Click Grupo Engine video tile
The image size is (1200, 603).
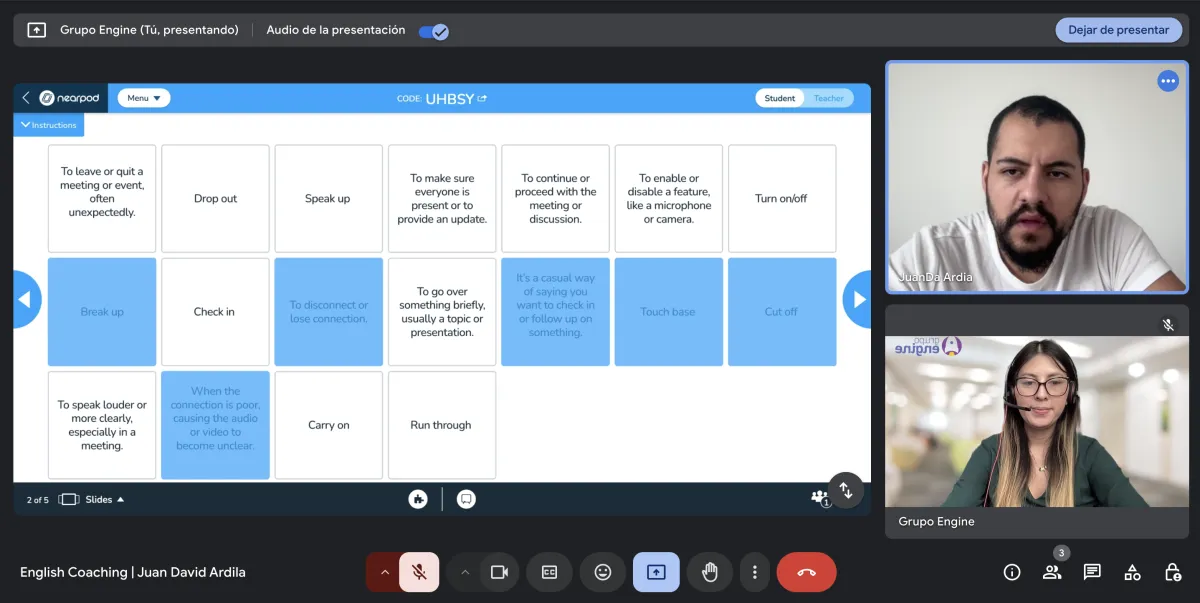pyautogui.click(x=1037, y=421)
